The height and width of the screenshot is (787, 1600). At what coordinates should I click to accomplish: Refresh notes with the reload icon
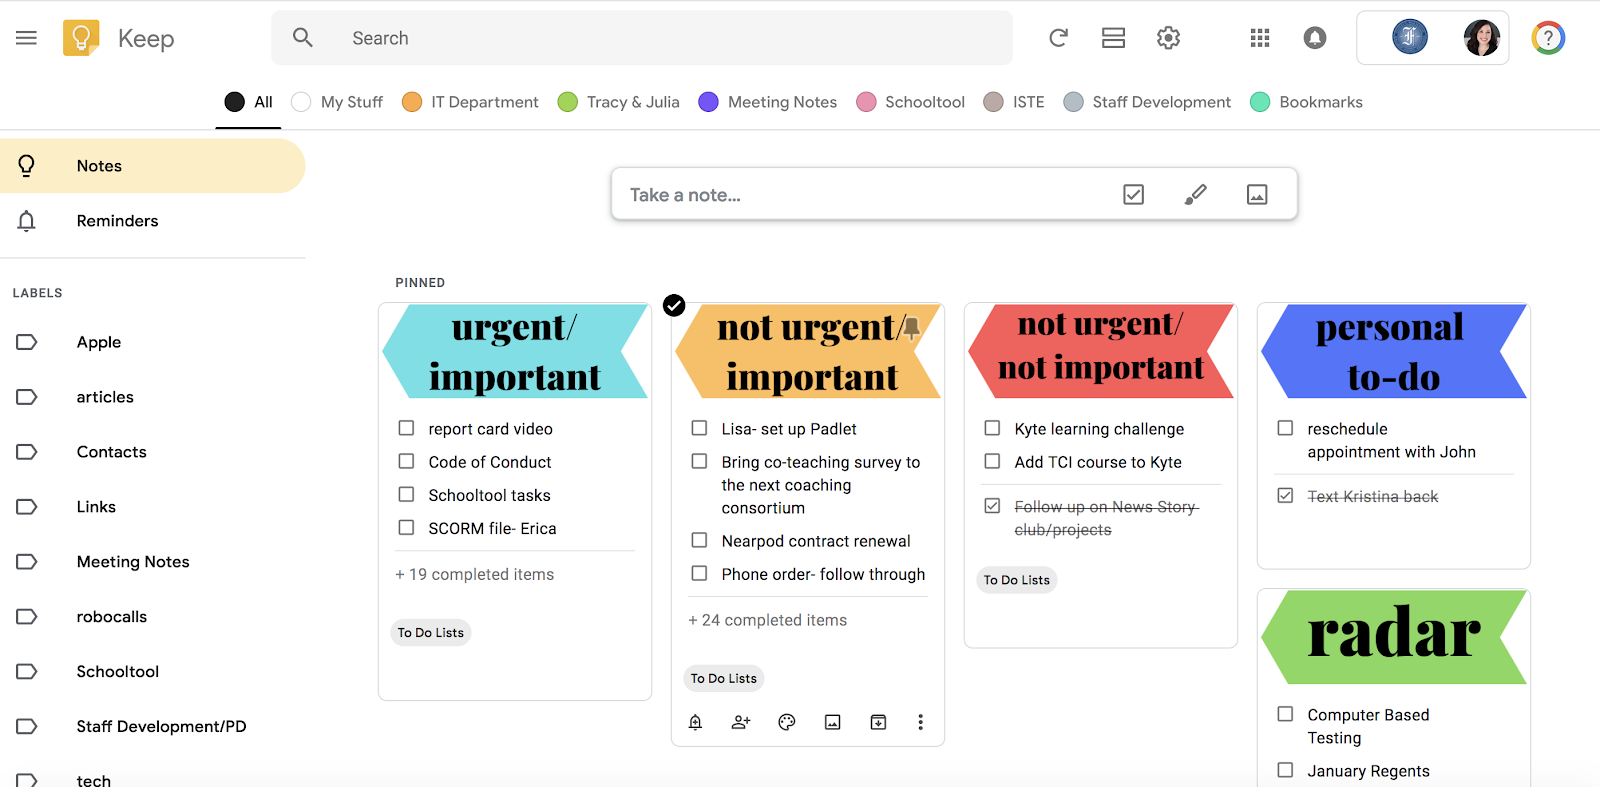coord(1058,38)
